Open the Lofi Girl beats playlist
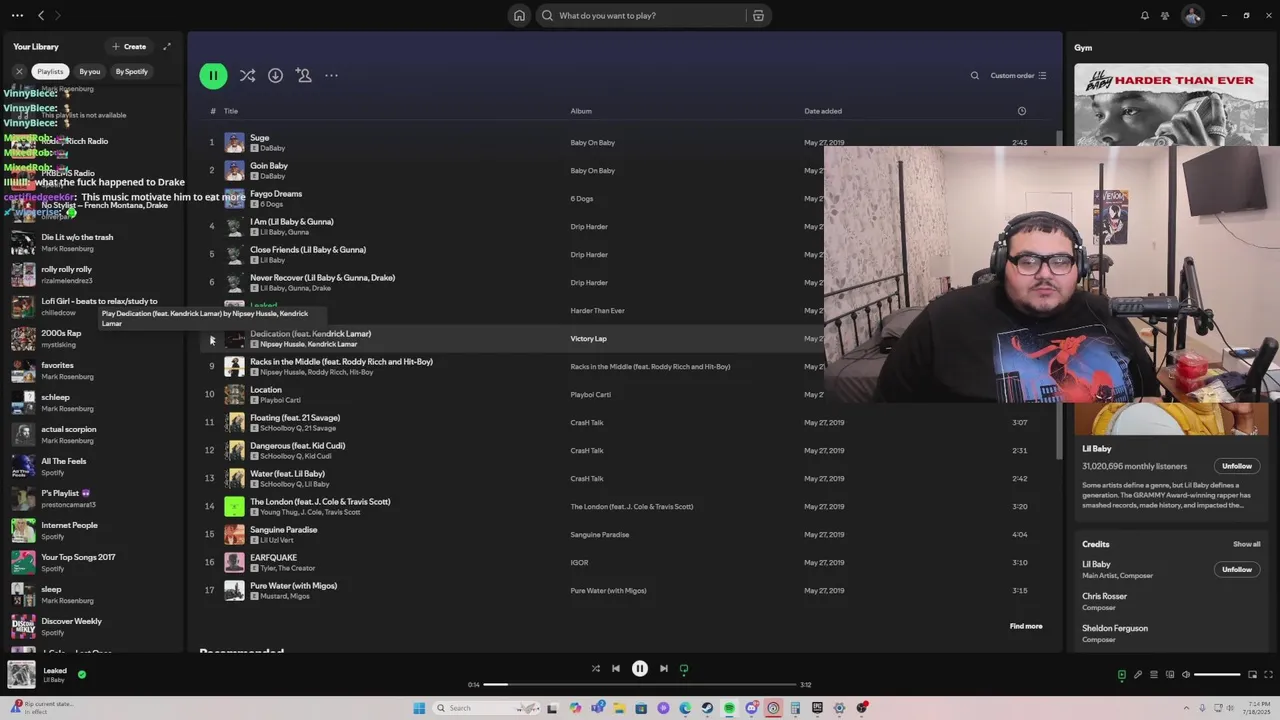 (94, 307)
